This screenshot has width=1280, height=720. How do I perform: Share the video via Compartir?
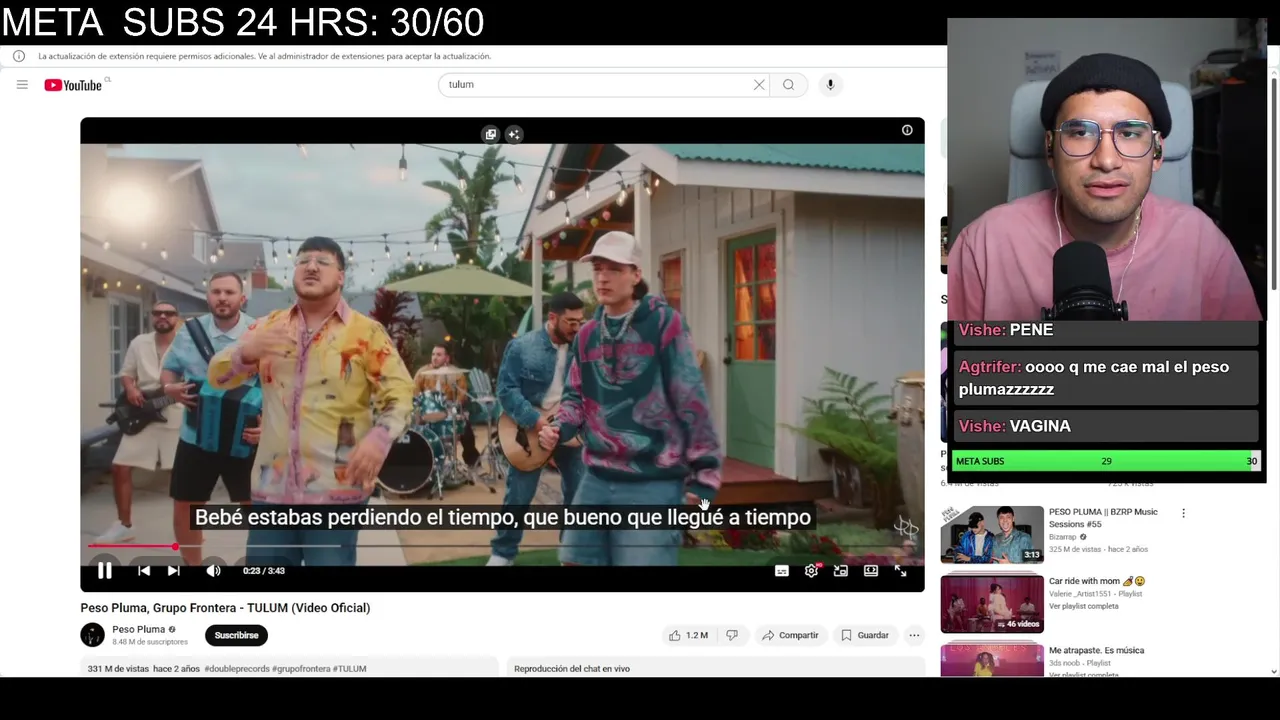click(790, 635)
